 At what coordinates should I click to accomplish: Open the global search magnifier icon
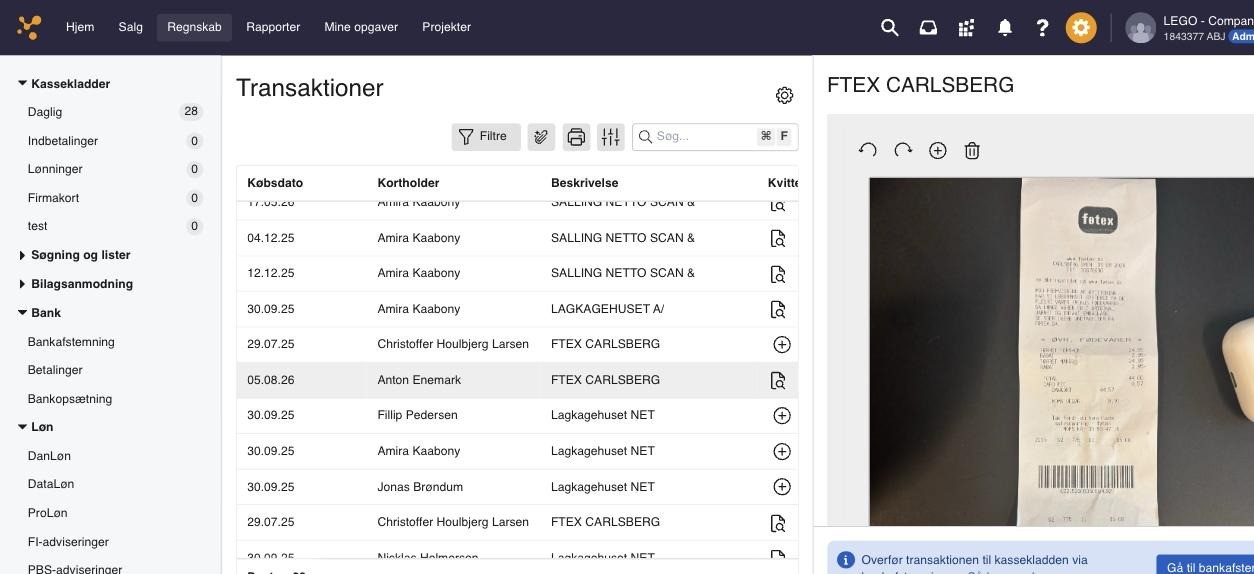pos(889,28)
